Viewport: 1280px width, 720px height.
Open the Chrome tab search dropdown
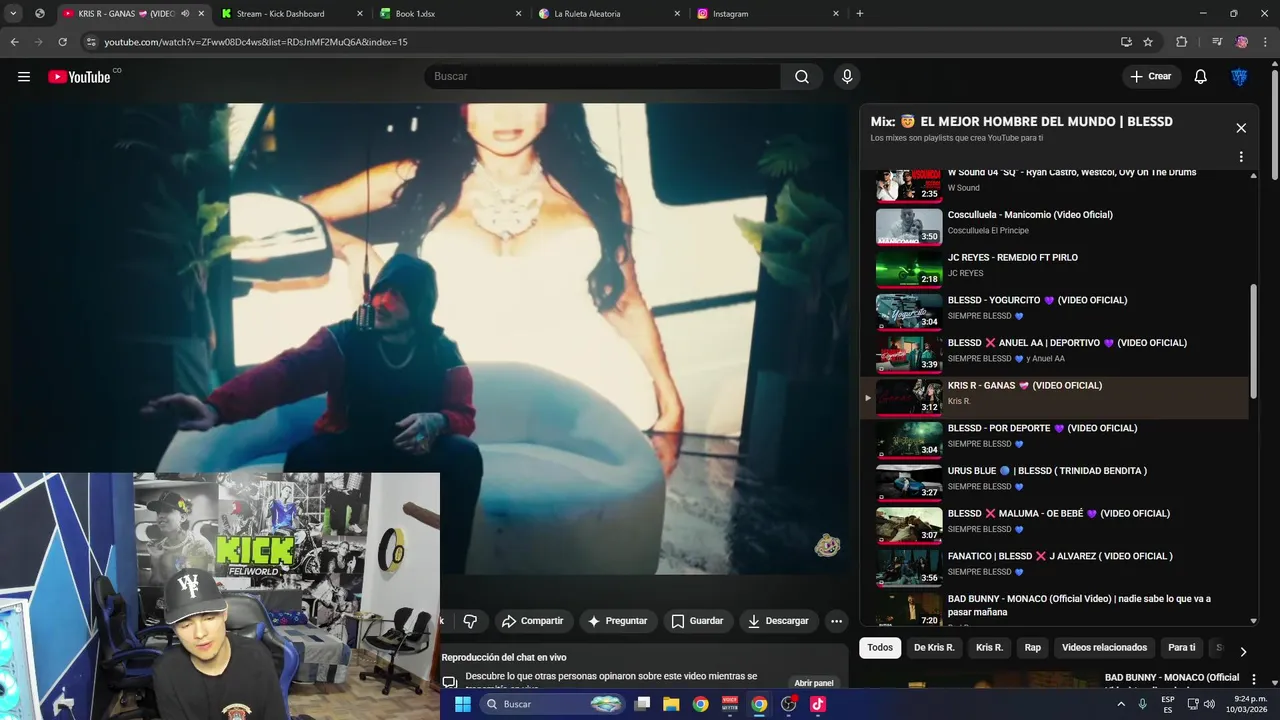(x=14, y=14)
